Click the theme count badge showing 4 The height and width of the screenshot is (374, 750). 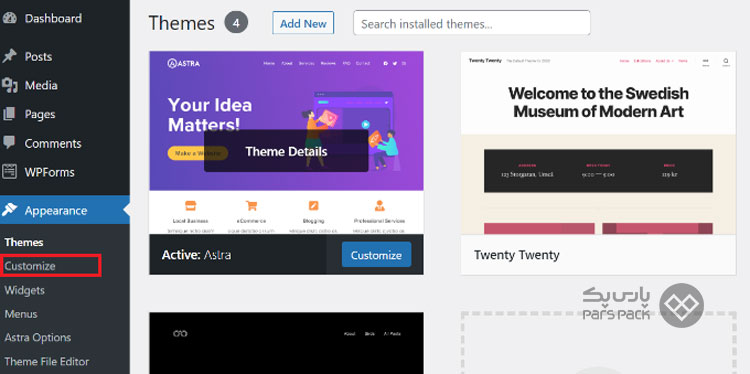pos(236,22)
